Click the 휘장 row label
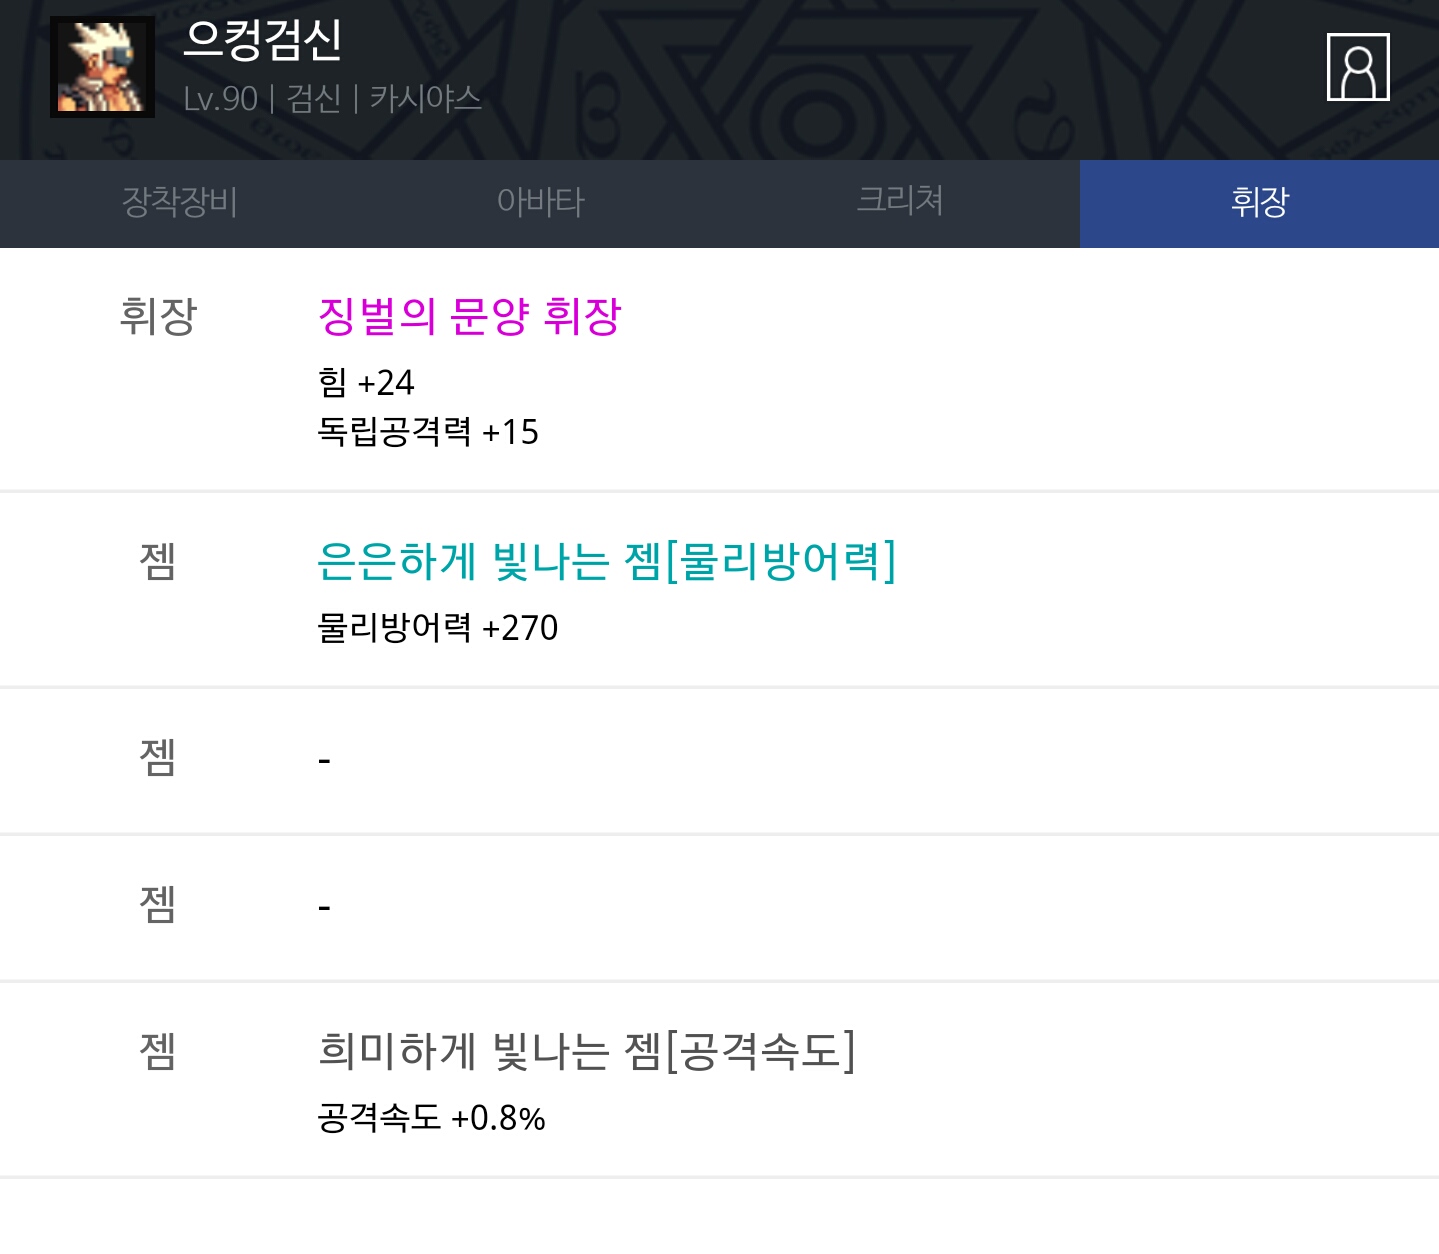 158,317
